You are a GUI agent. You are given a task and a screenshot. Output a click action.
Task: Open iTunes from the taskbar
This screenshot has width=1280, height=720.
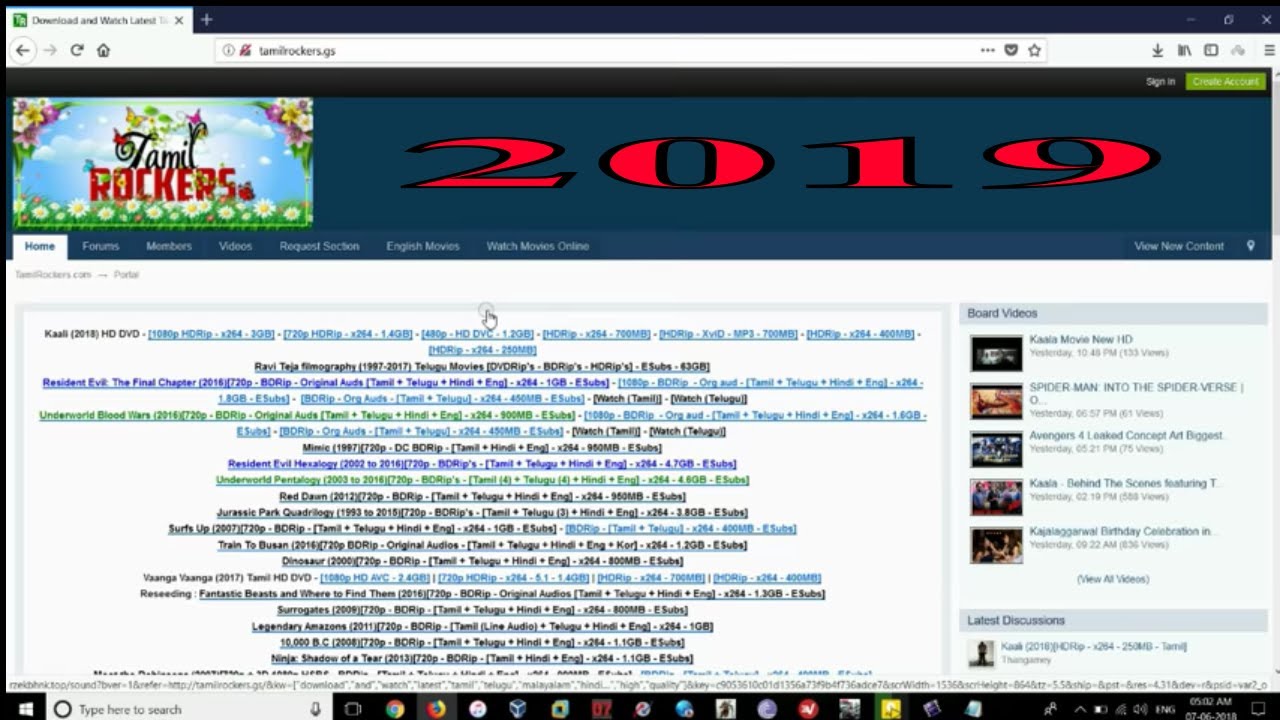[x=477, y=709]
